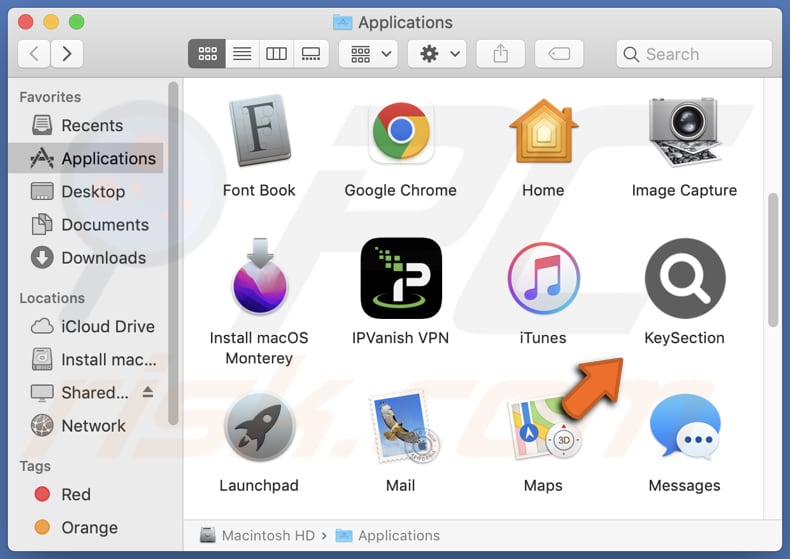This screenshot has width=790, height=559.
Task: Open Documents in the sidebar
Action: (86, 225)
